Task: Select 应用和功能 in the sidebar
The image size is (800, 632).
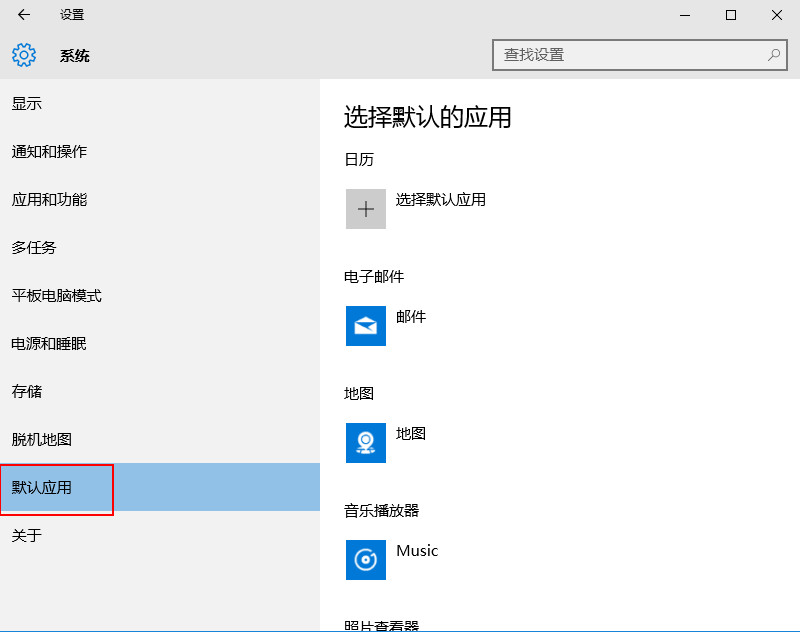Action: 49,200
